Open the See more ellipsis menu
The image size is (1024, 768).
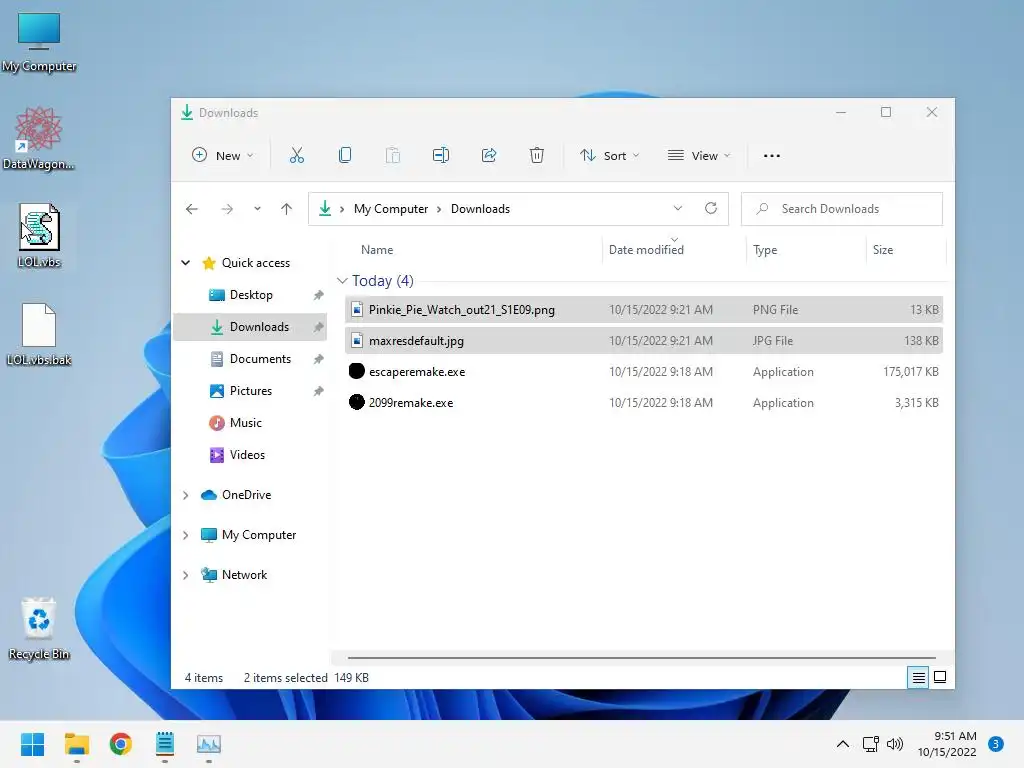point(772,155)
